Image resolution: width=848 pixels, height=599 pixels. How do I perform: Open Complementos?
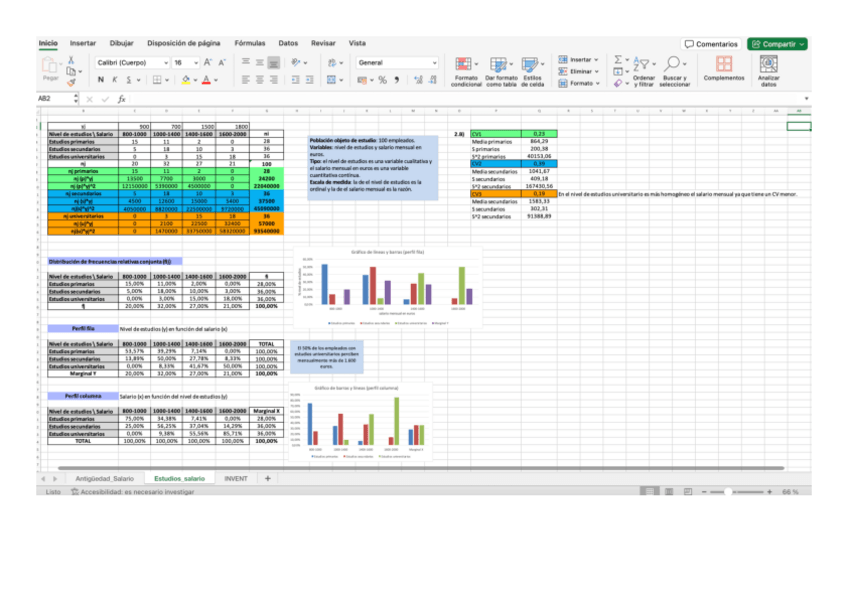point(724,69)
